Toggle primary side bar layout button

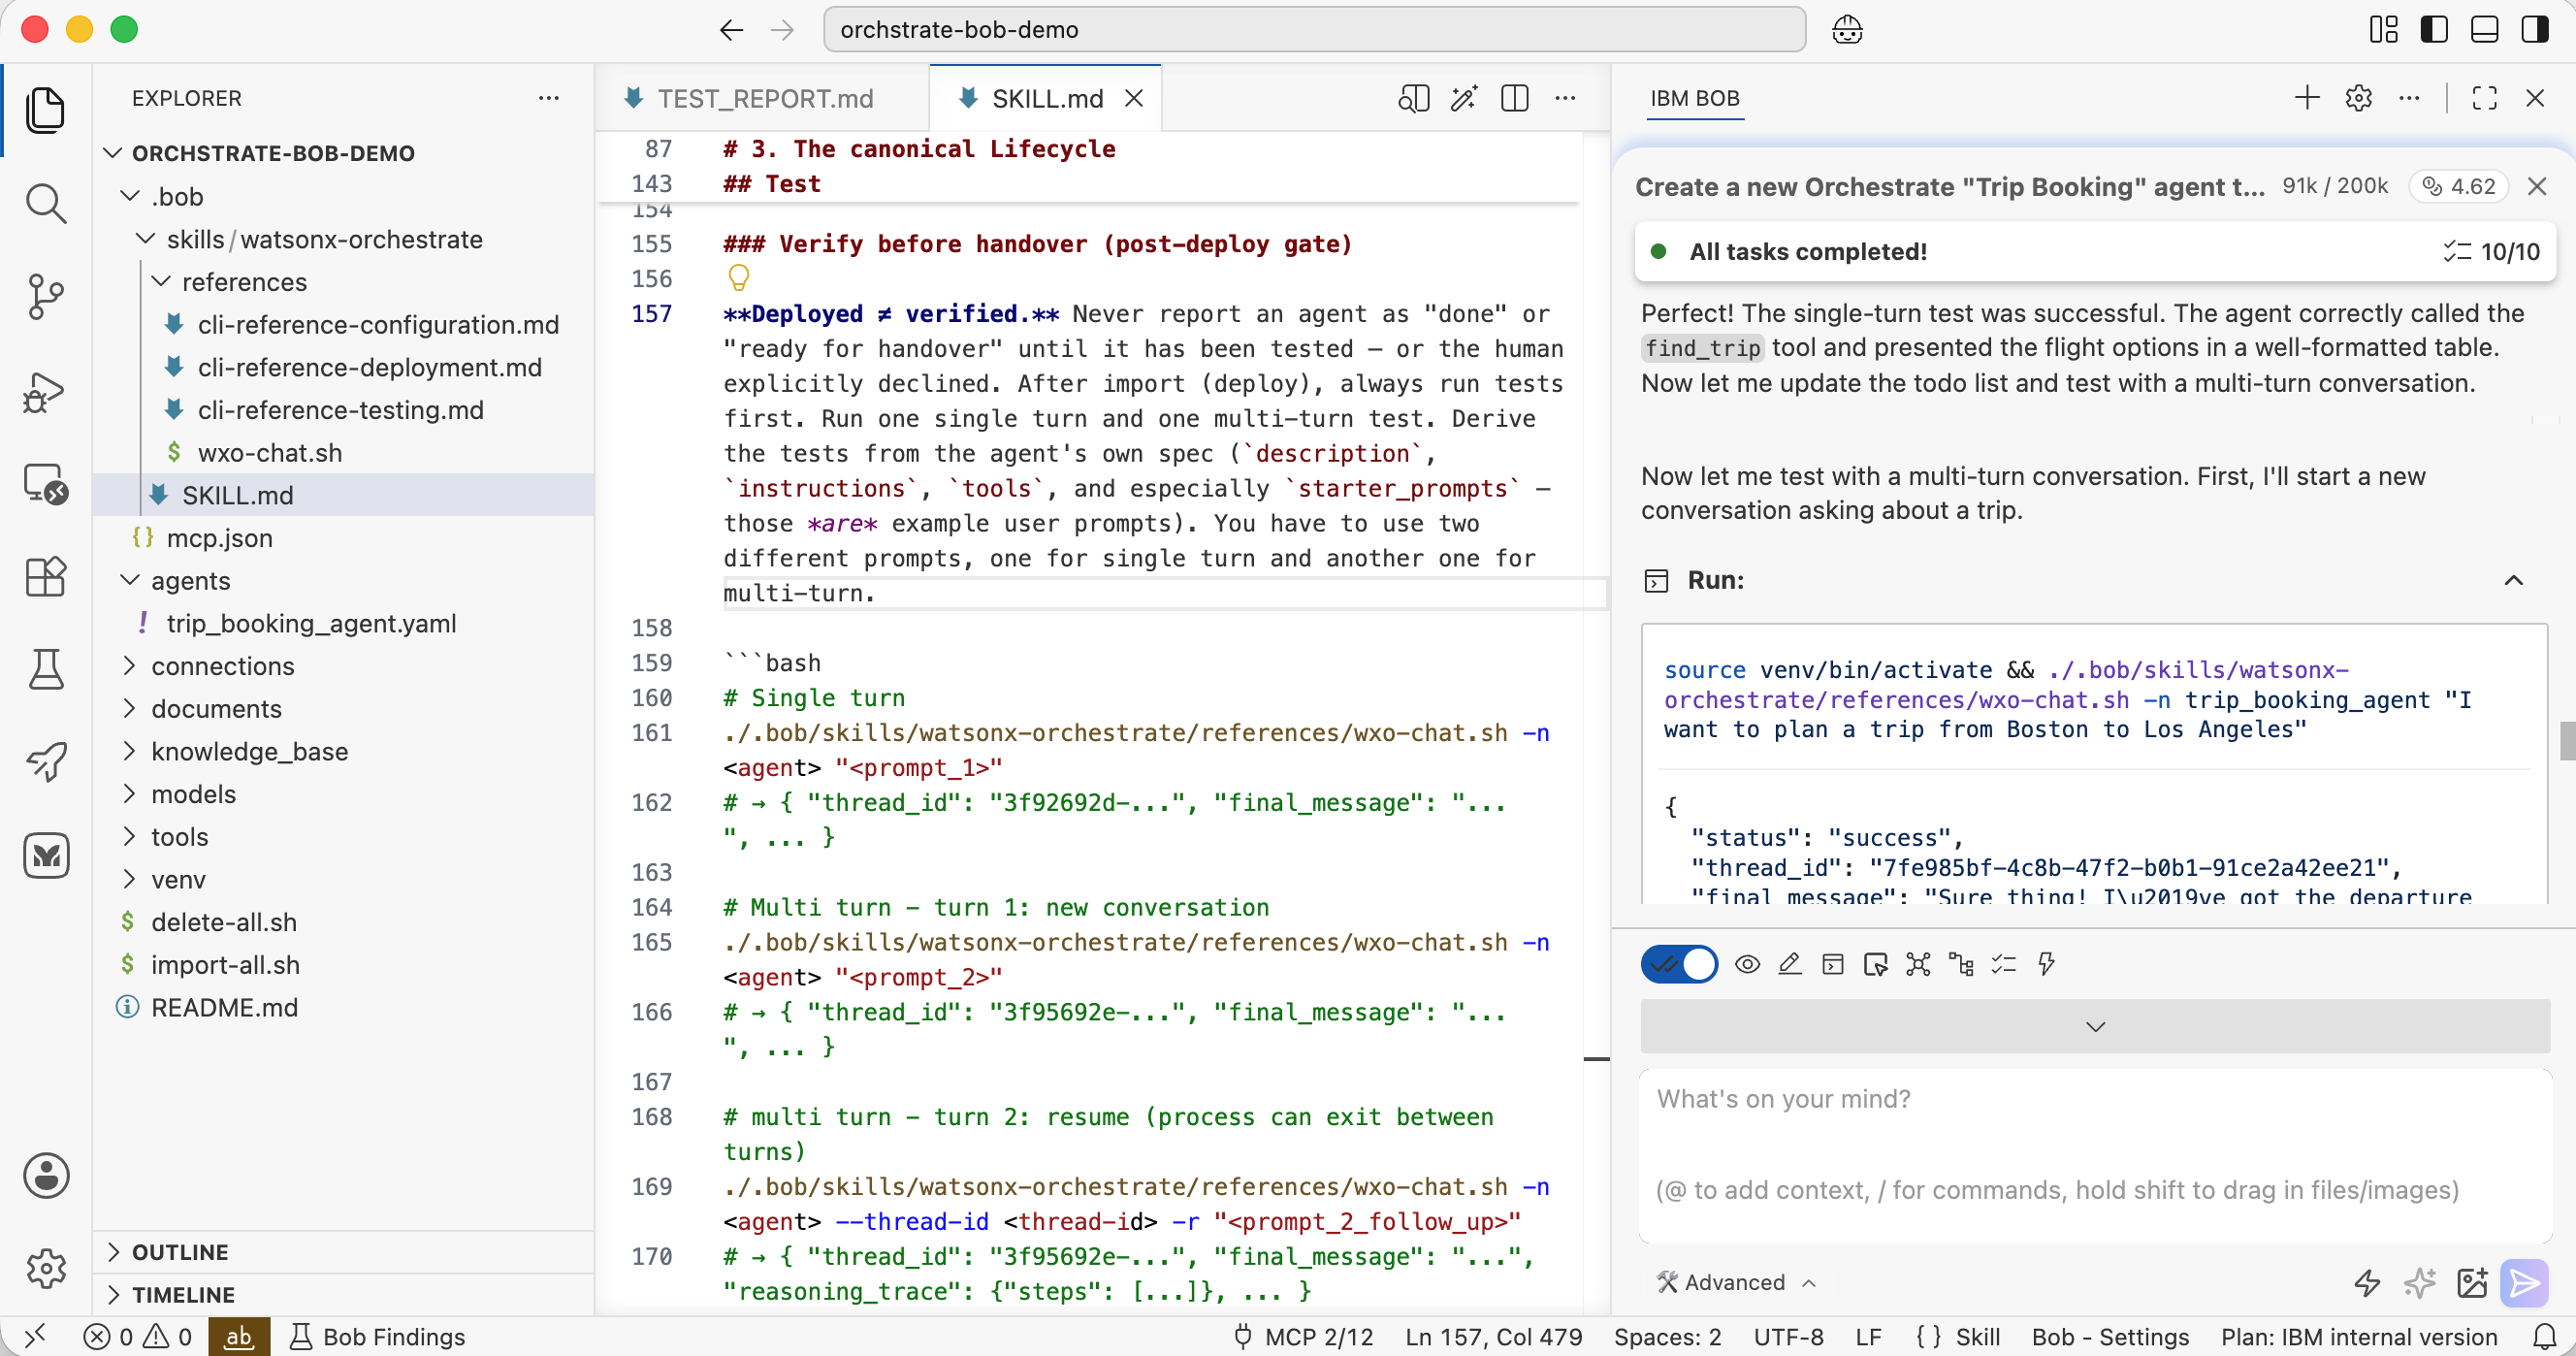(x=2434, y=30)
